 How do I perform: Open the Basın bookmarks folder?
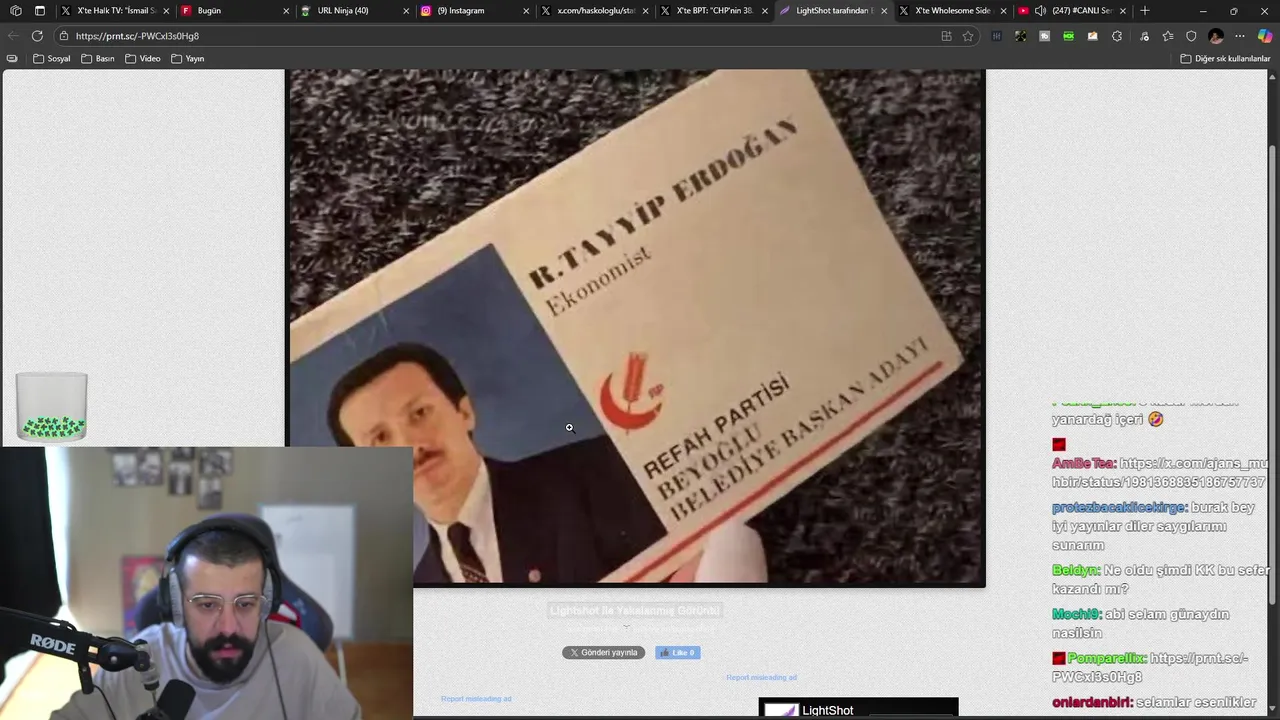click(x=98, y=58)
